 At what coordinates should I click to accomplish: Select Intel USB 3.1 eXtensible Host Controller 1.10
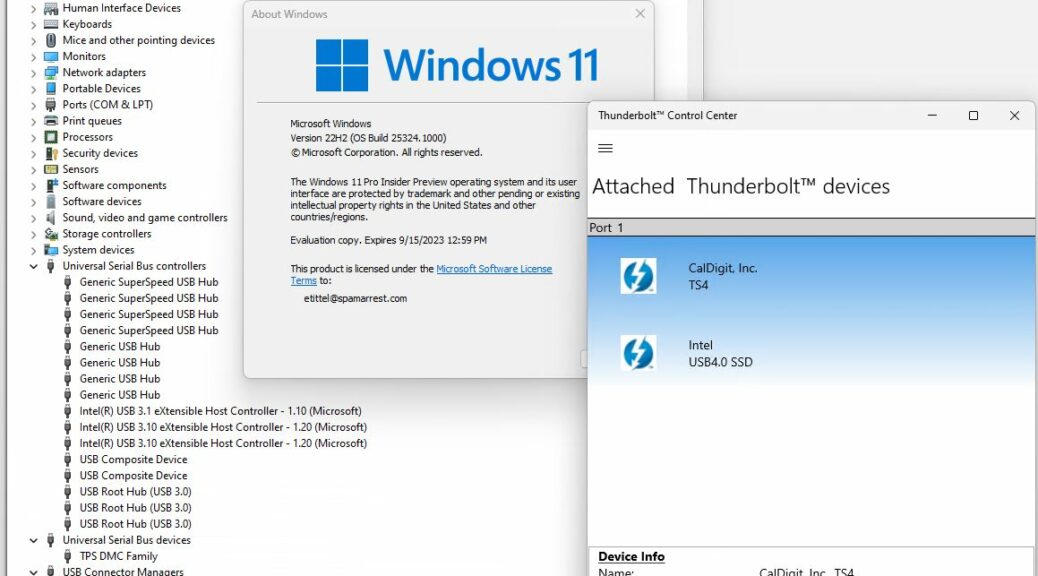point(220,411)
